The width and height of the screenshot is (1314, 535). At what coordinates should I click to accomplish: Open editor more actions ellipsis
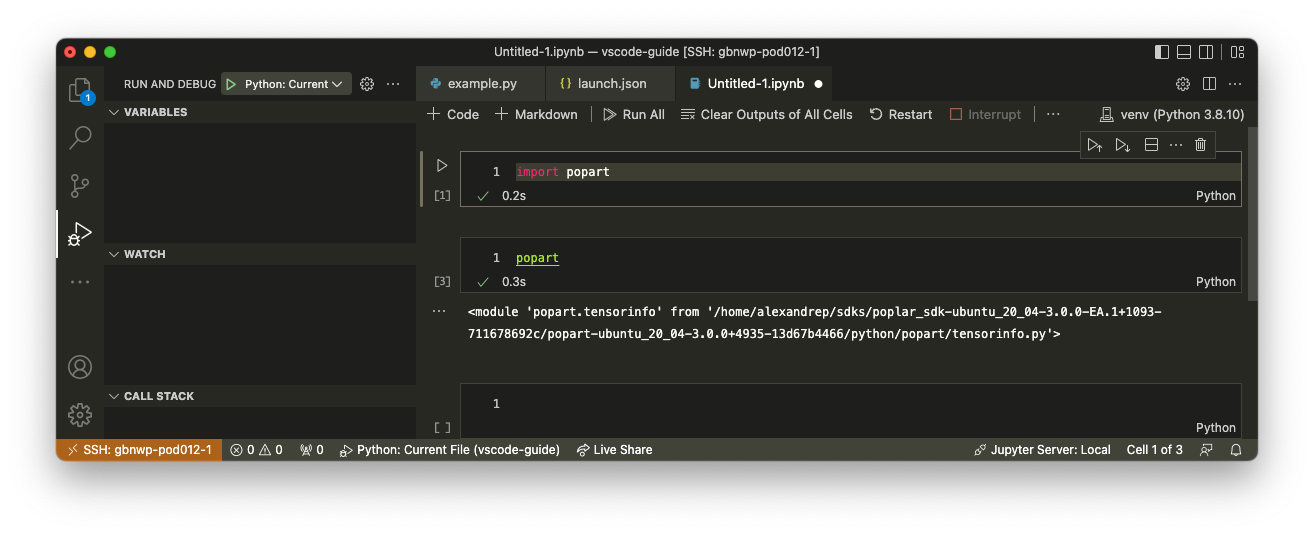(x=1236, y=84)
